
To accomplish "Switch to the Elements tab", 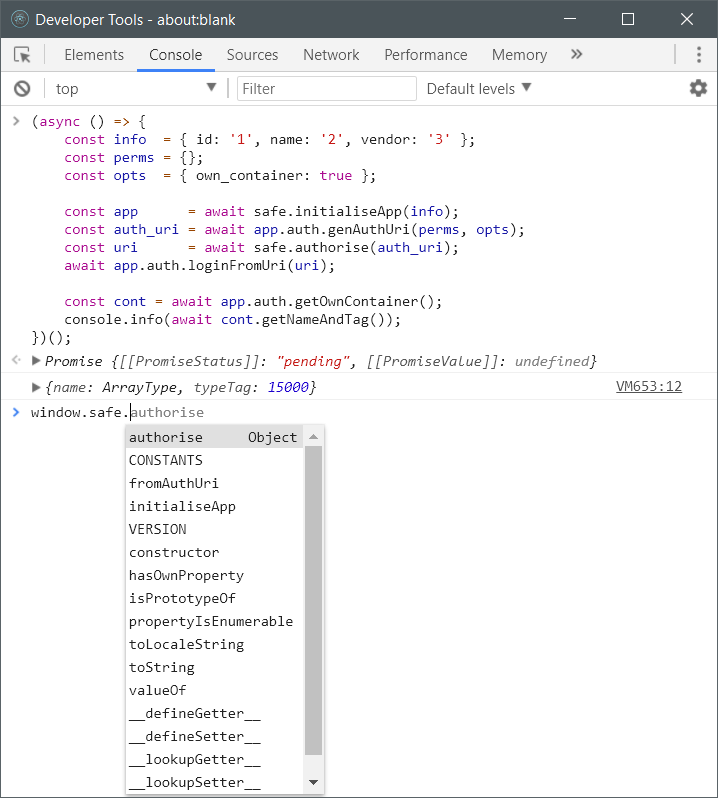I will point(94,55).
